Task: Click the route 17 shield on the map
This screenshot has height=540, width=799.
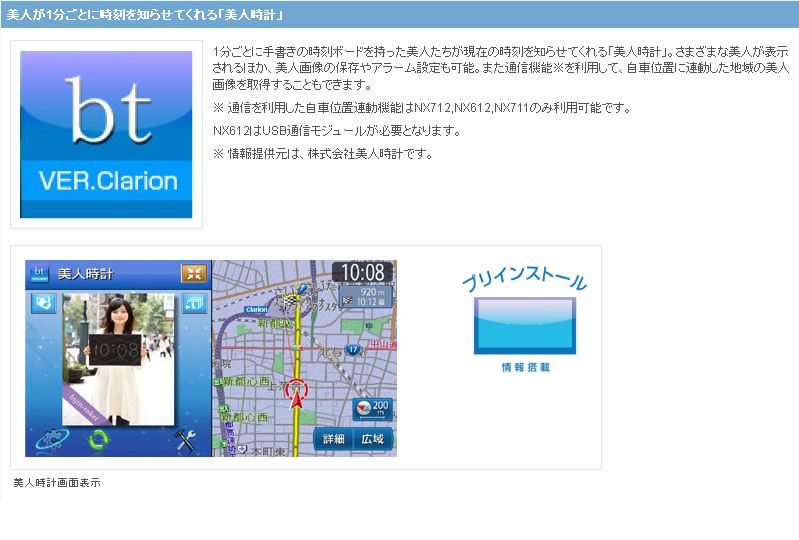Action: tap(353, 350)
